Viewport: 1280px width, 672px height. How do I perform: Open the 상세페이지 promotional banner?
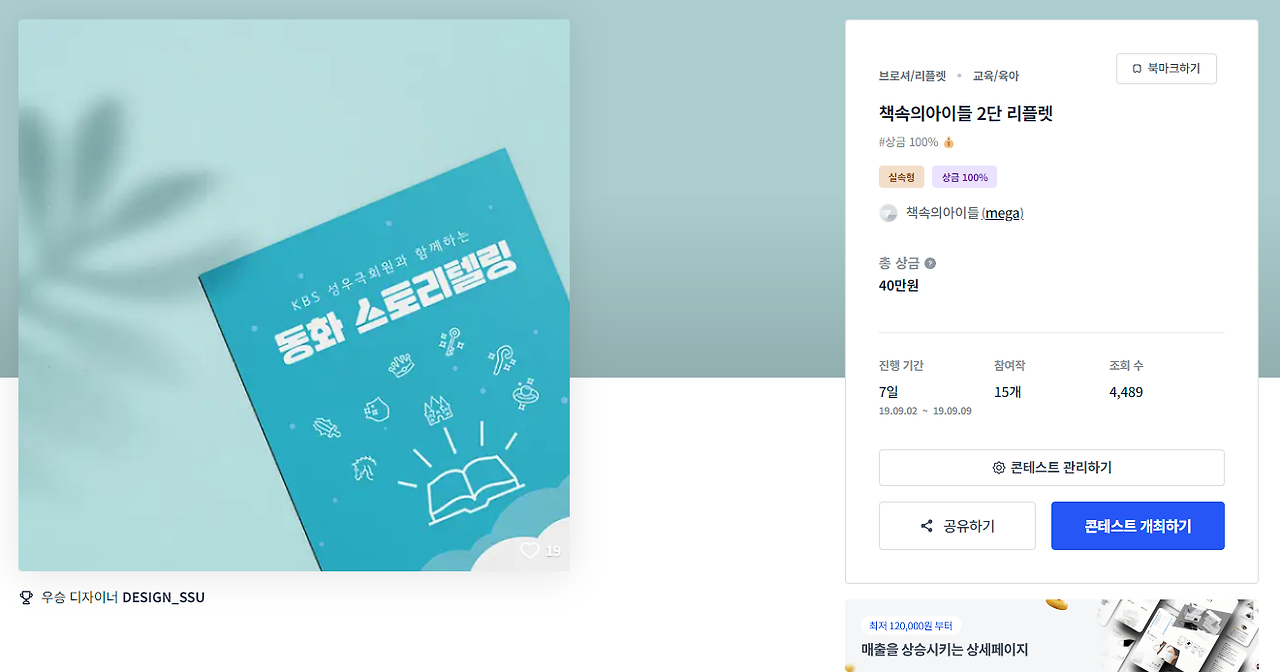1052,635
